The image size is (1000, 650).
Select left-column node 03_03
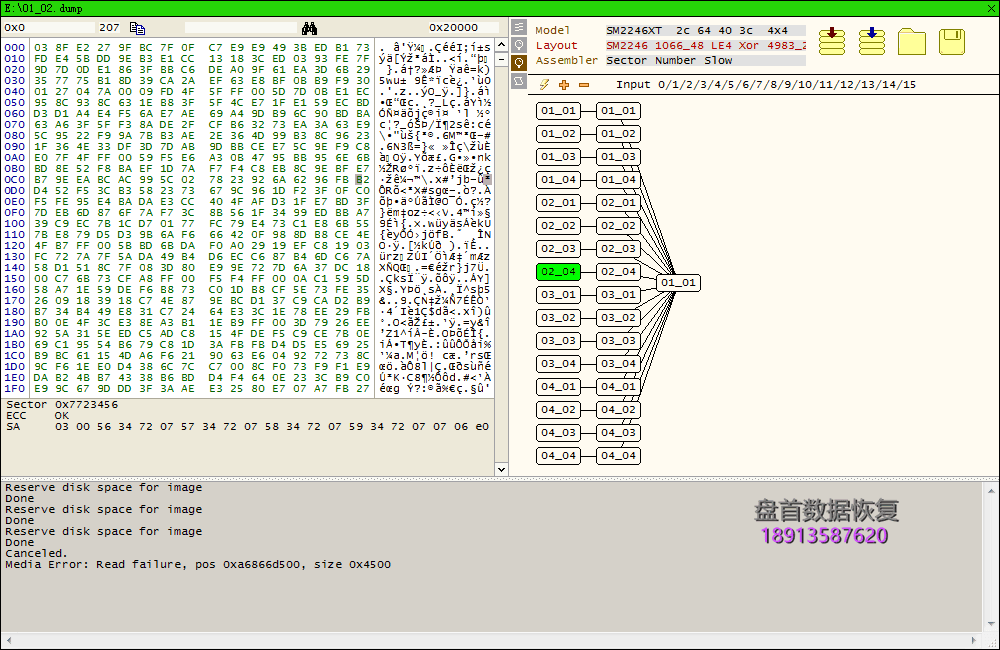558,341
